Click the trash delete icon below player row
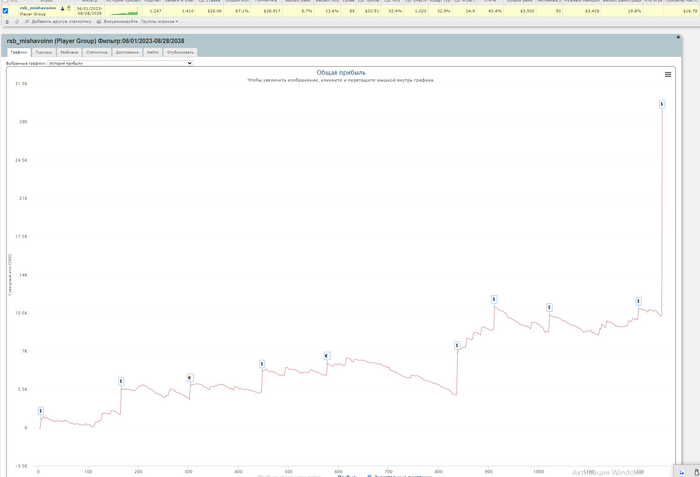The height and width of the screenshot is (477, 700). (x=6, y=20)
